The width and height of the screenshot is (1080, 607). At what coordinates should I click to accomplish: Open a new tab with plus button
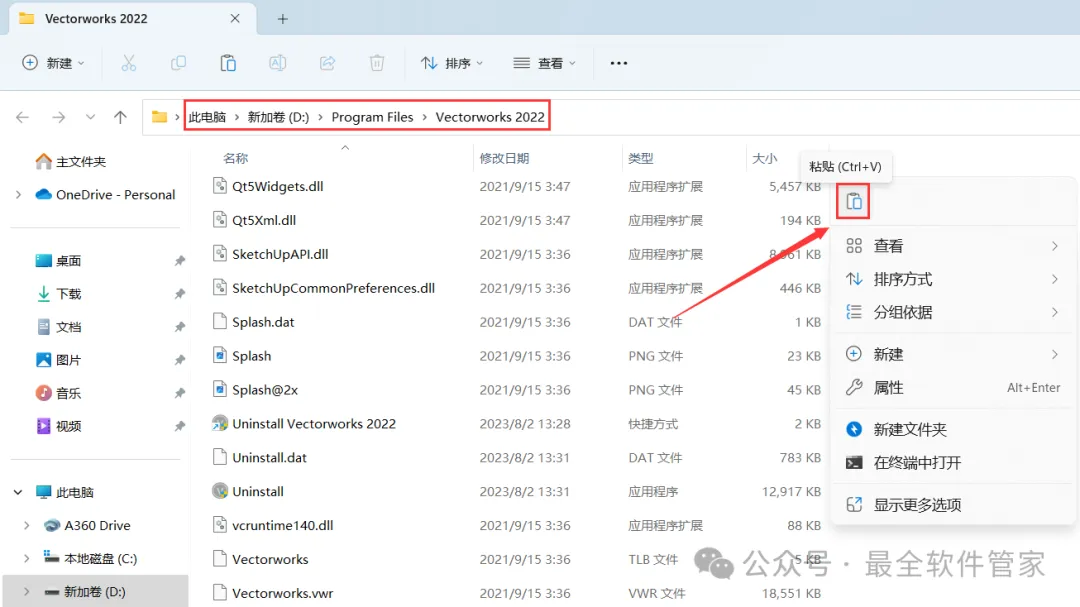tap(282, 19)
